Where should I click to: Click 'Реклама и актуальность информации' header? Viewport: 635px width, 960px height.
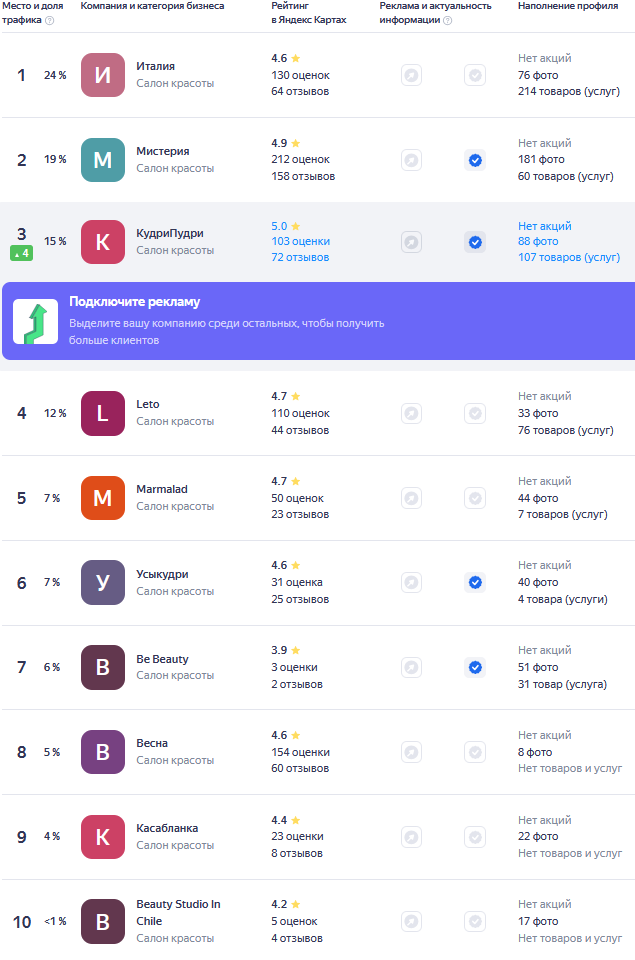[x=435, y=13]
